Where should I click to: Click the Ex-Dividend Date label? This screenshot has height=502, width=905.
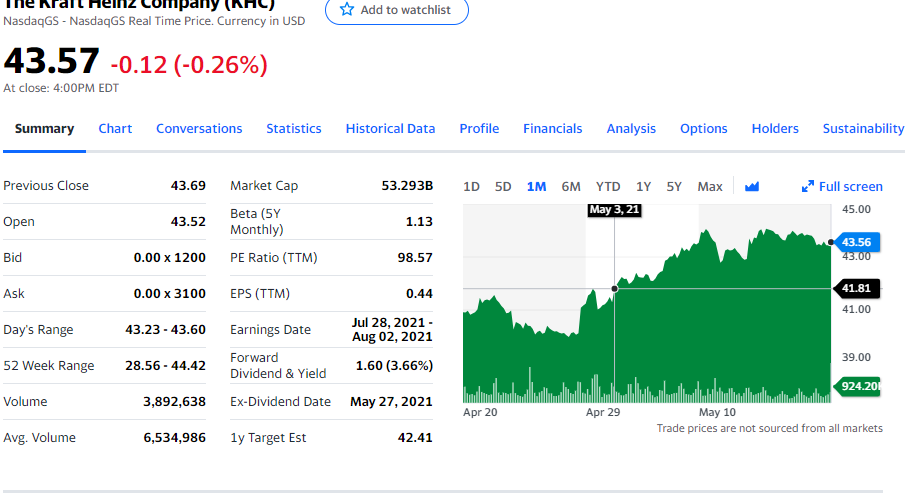pos(281,402)
